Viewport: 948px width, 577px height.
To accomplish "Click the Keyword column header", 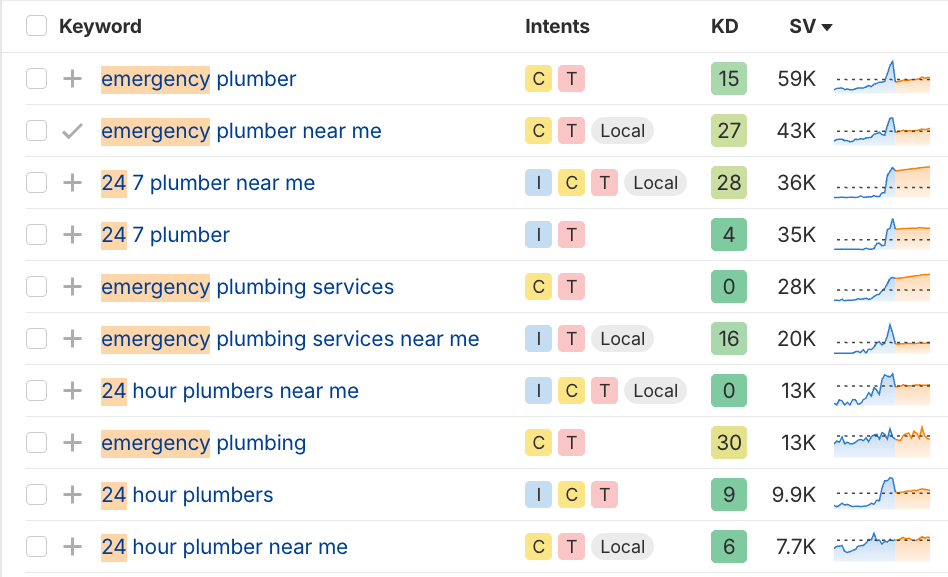I will (100, 26).
